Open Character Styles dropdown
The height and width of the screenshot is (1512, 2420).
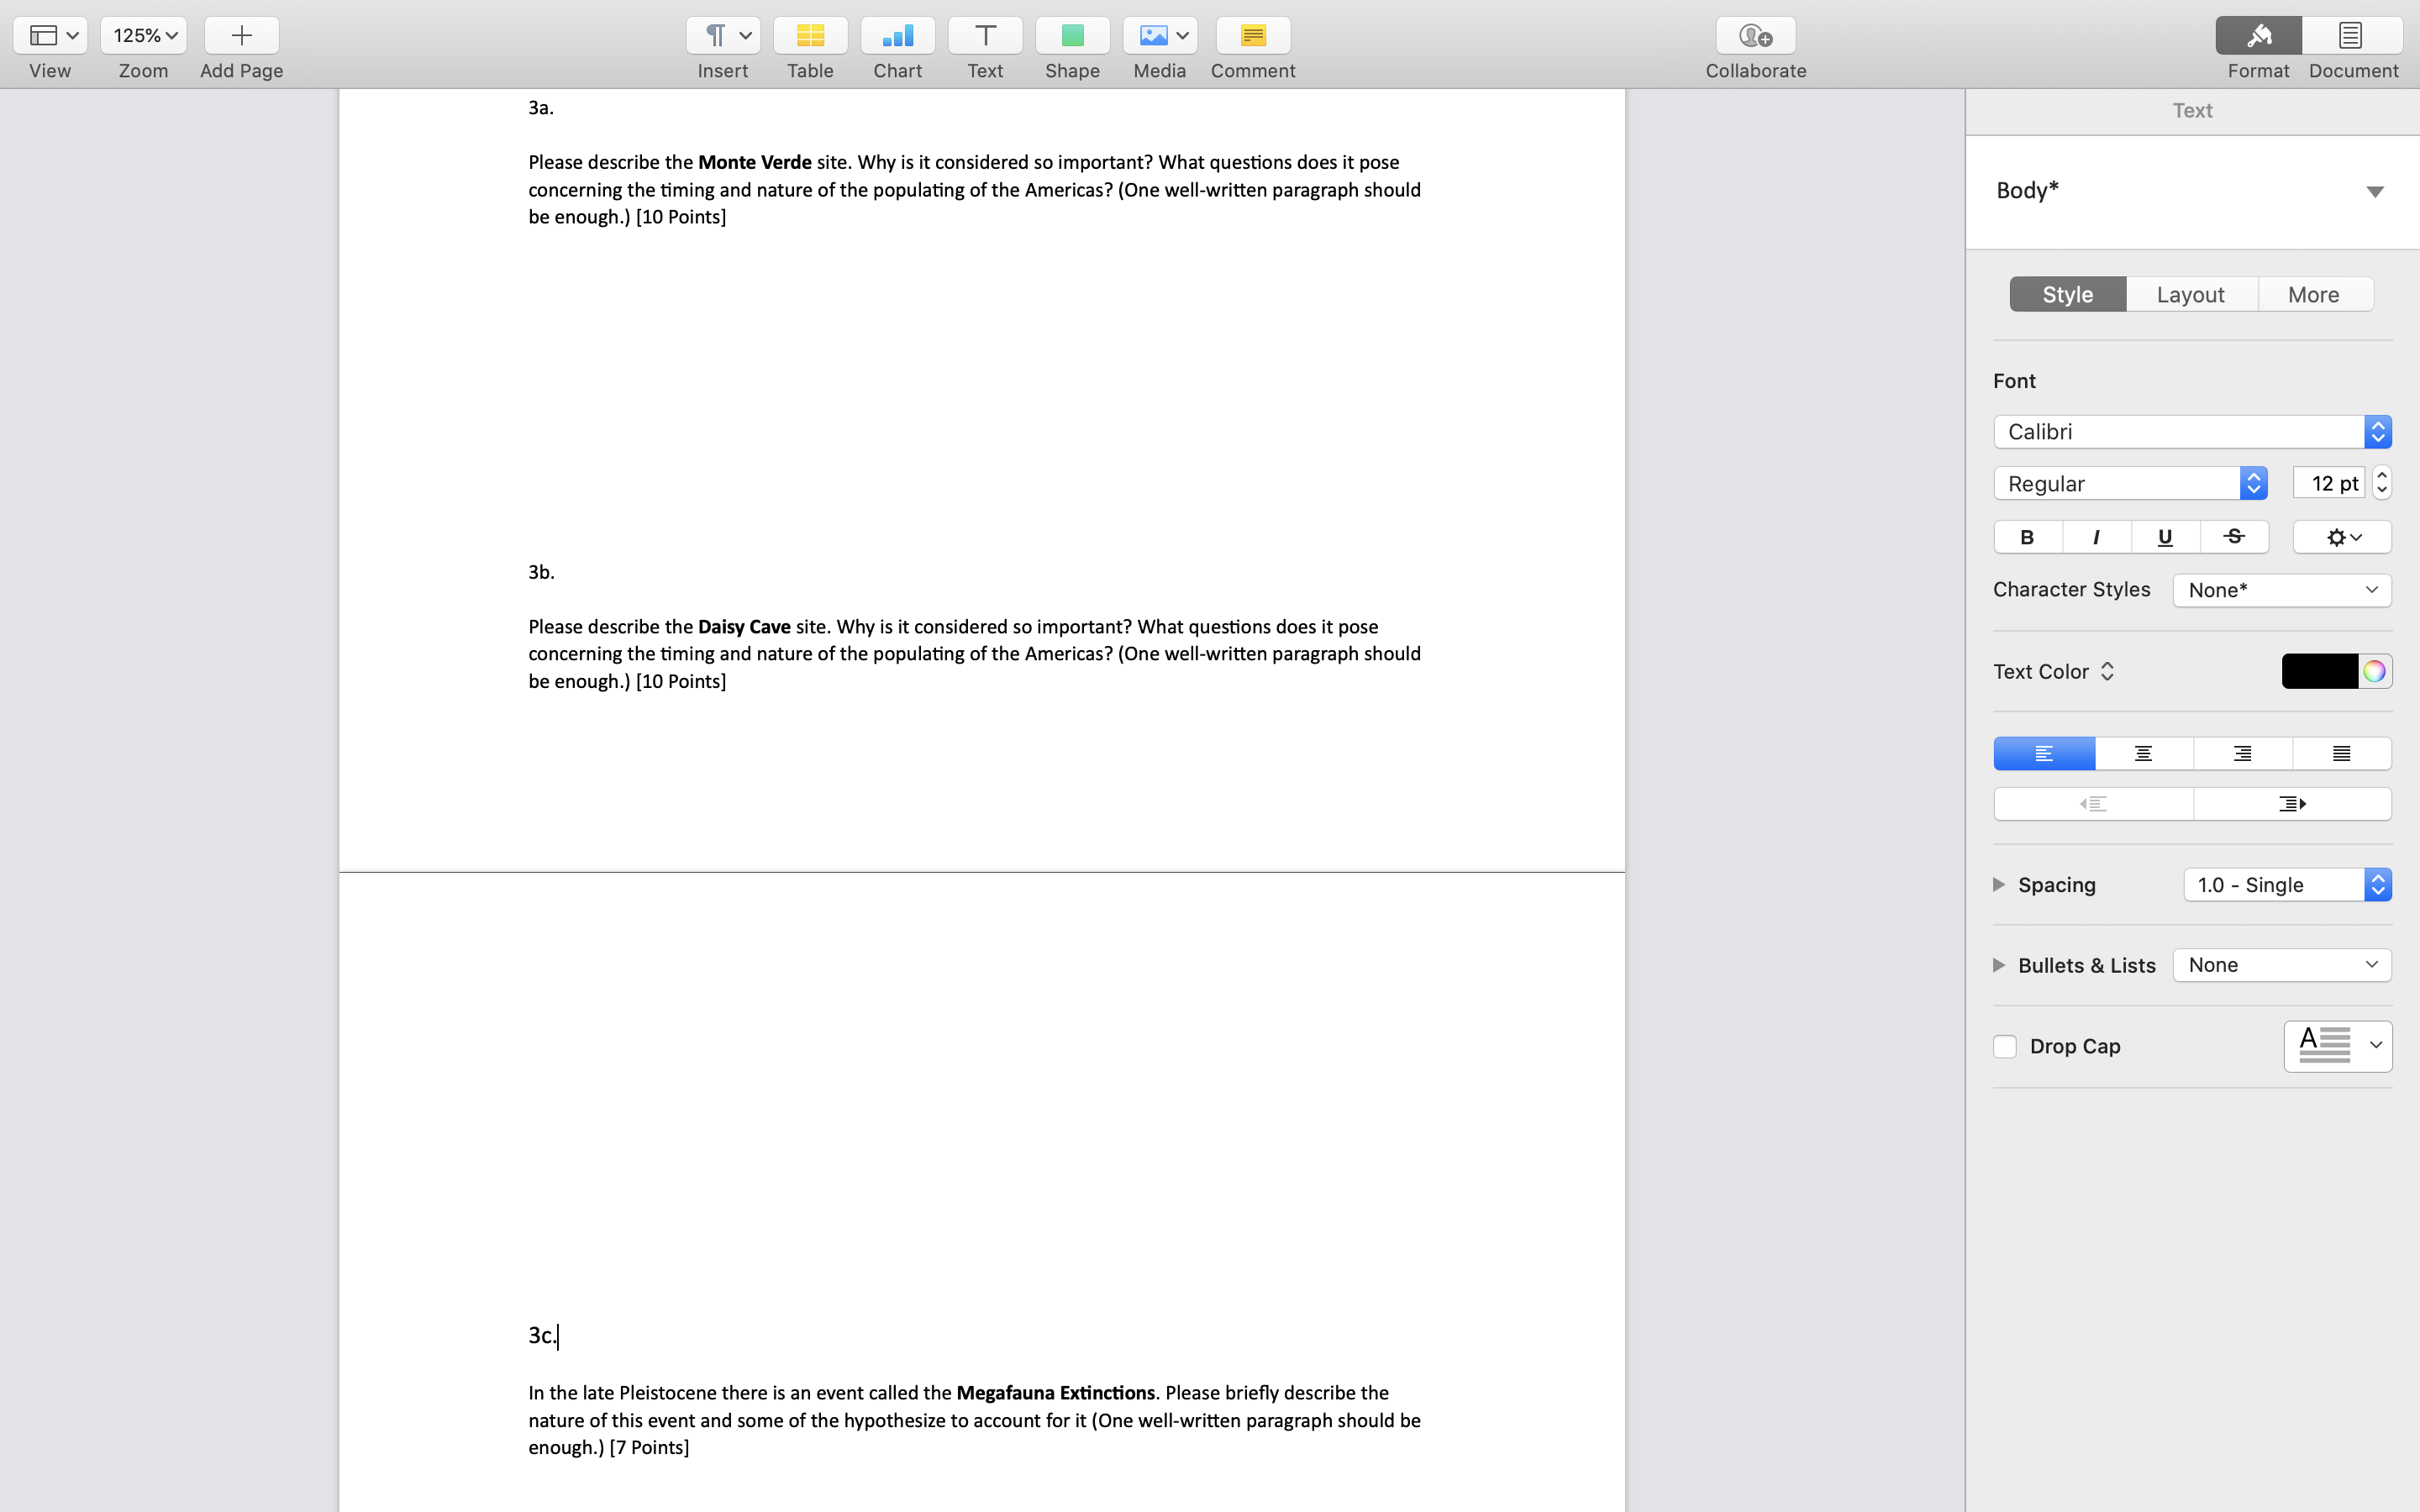pos(2281,590)
